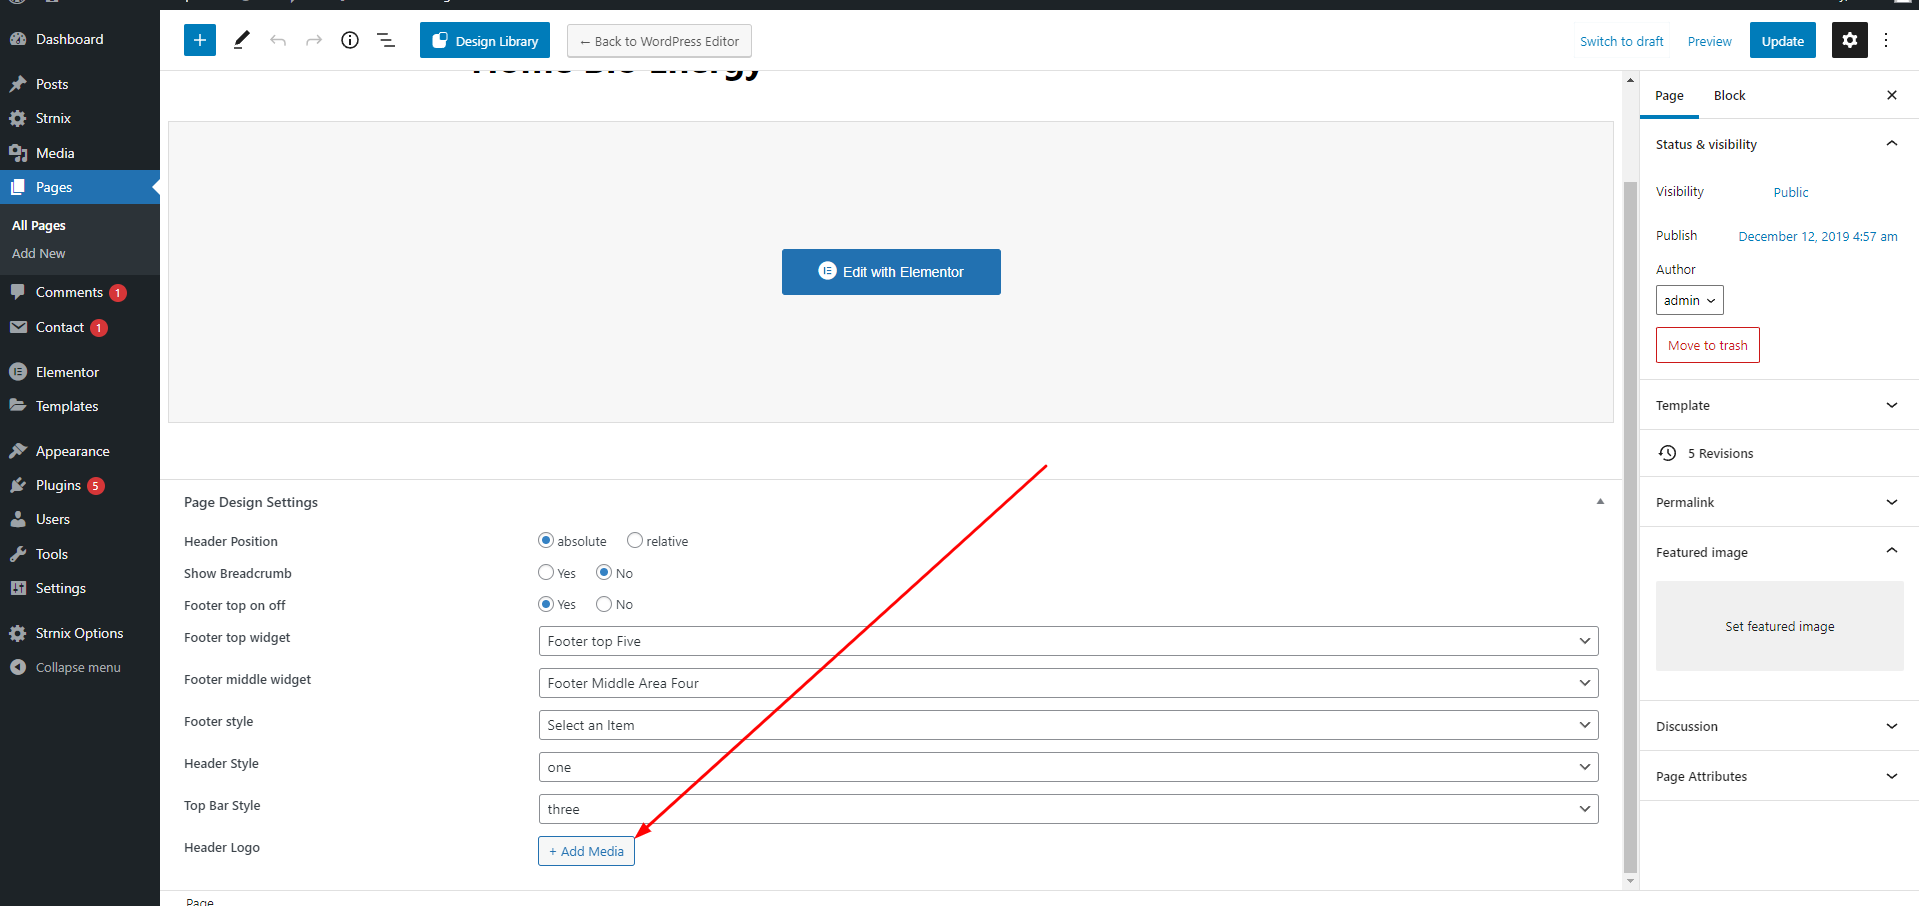Collapse the Featured image panel

click(1779, 552)
